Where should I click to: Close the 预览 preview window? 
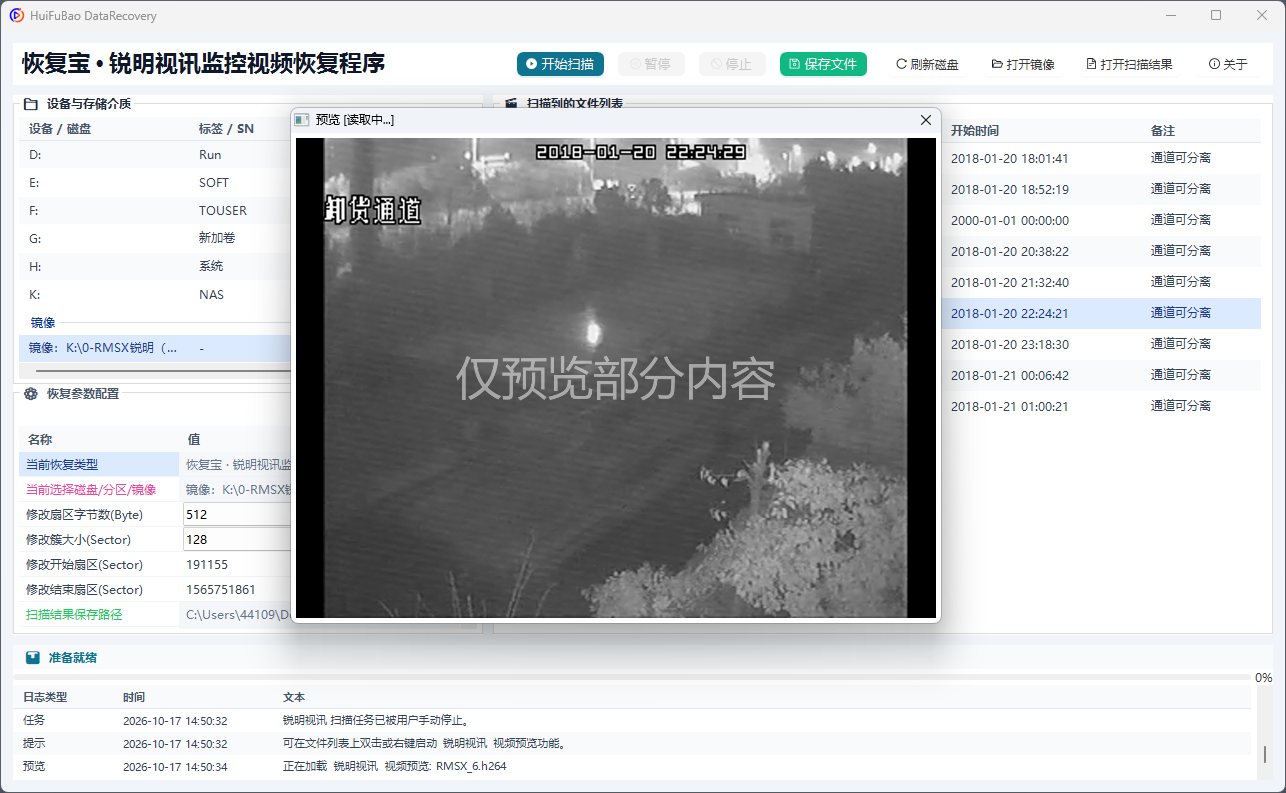point(926,120)
